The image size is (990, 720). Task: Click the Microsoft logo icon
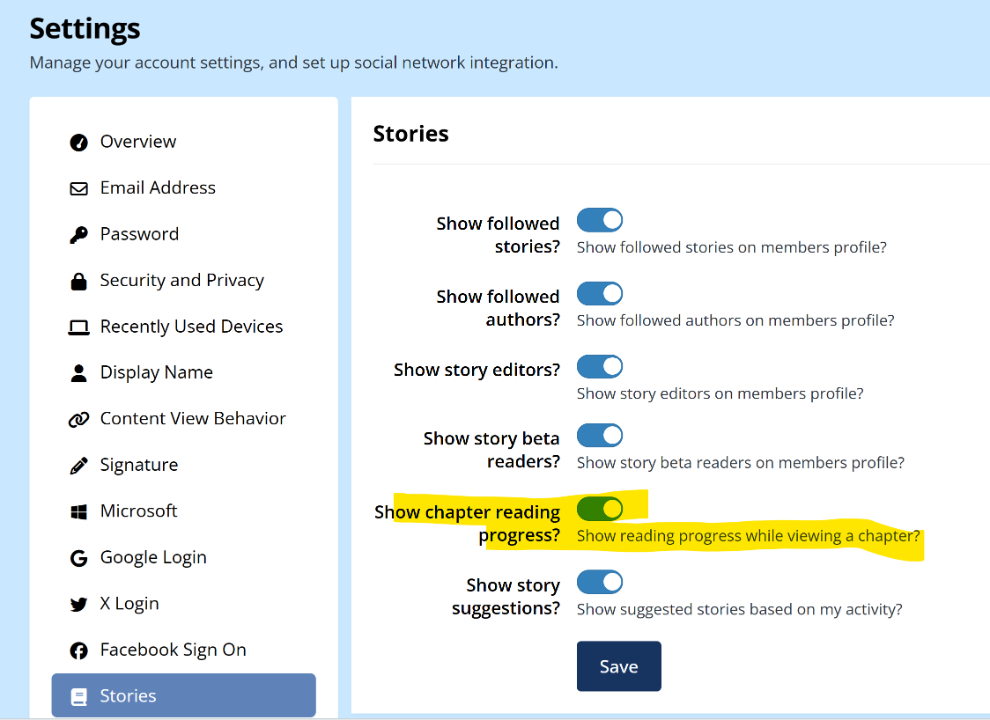click(78, 512)
